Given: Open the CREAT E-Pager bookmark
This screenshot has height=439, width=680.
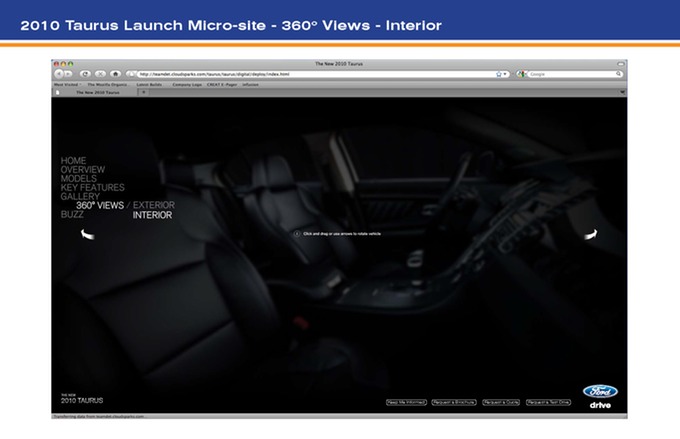Looking at the screenshot, I should coord(222,85).
